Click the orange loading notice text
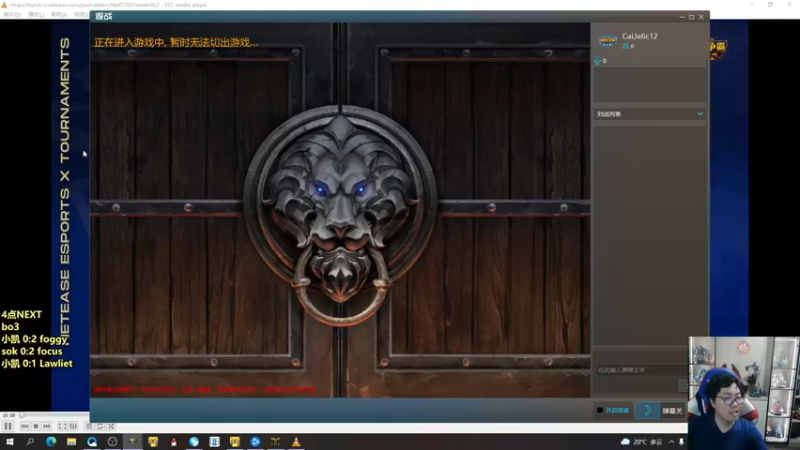 click(x=176, y=42)
